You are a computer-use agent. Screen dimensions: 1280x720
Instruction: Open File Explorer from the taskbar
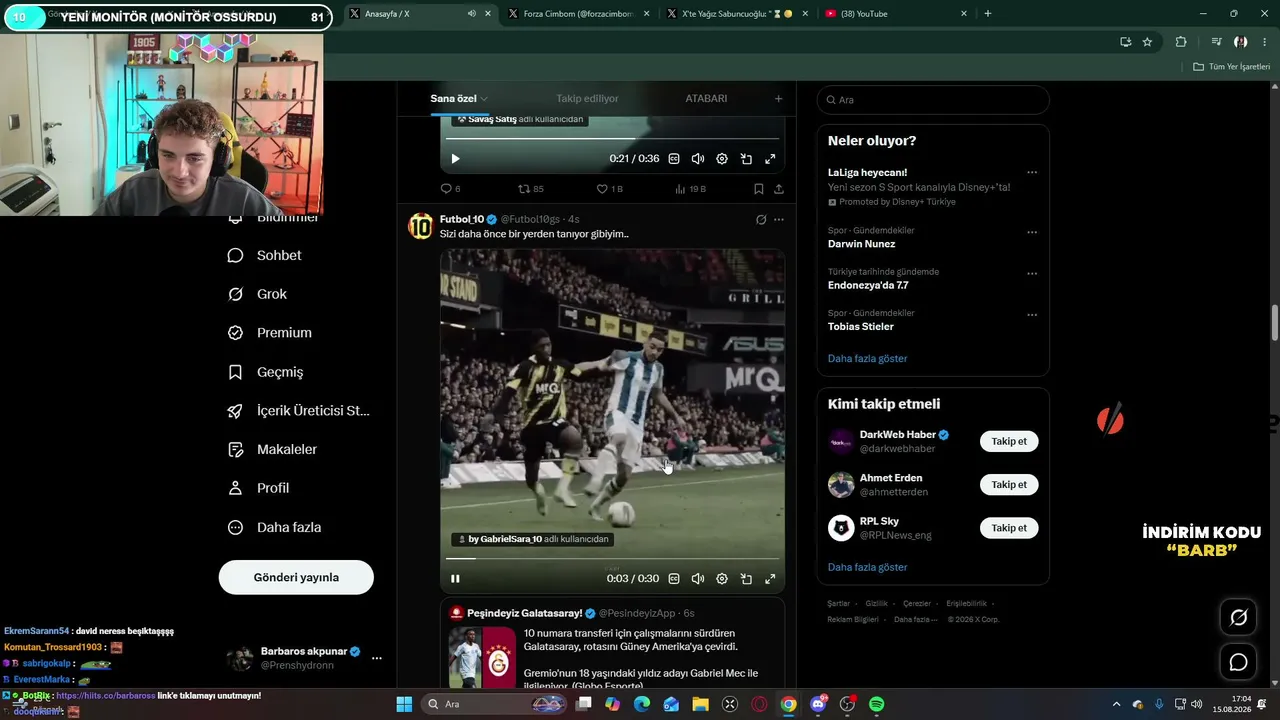(700, 704)
